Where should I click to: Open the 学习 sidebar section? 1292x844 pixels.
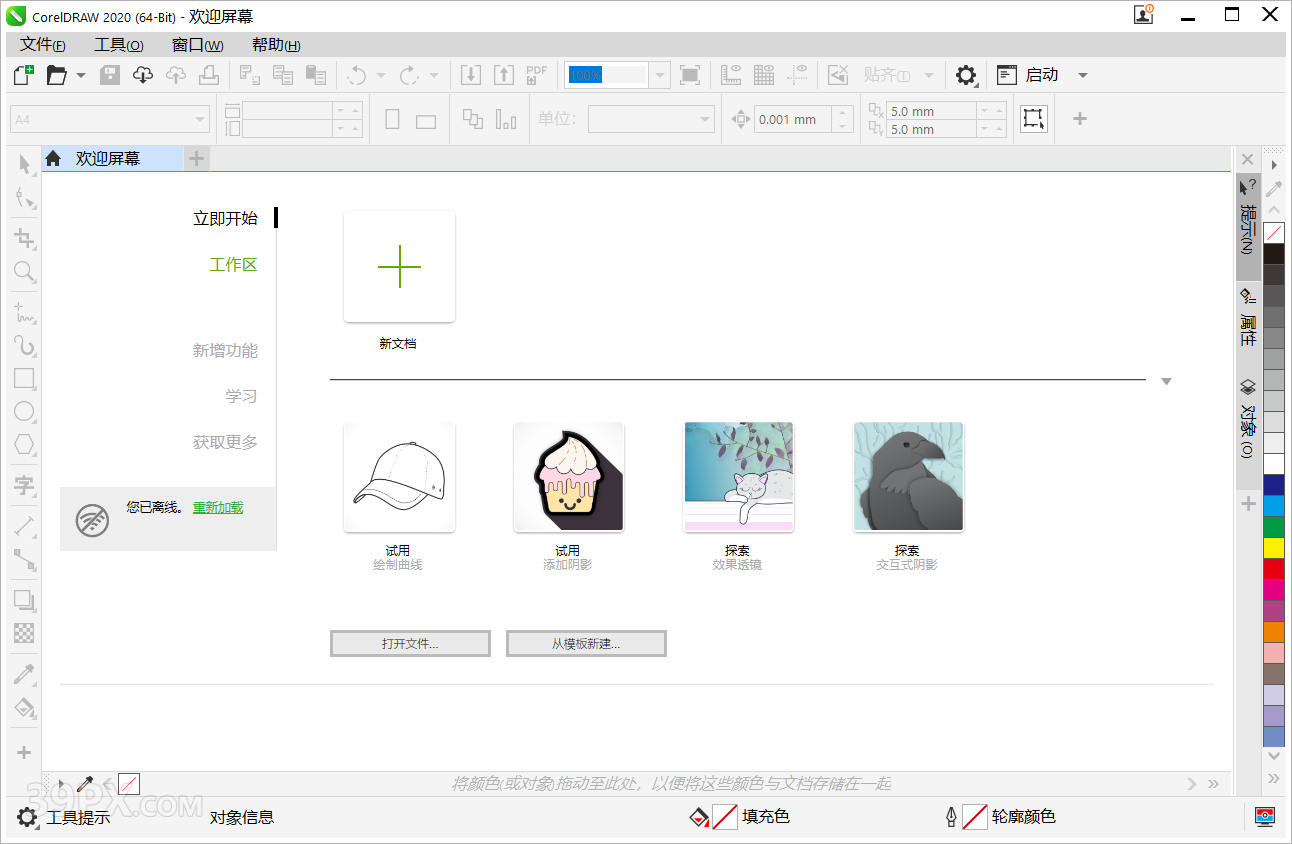(241, 397)
